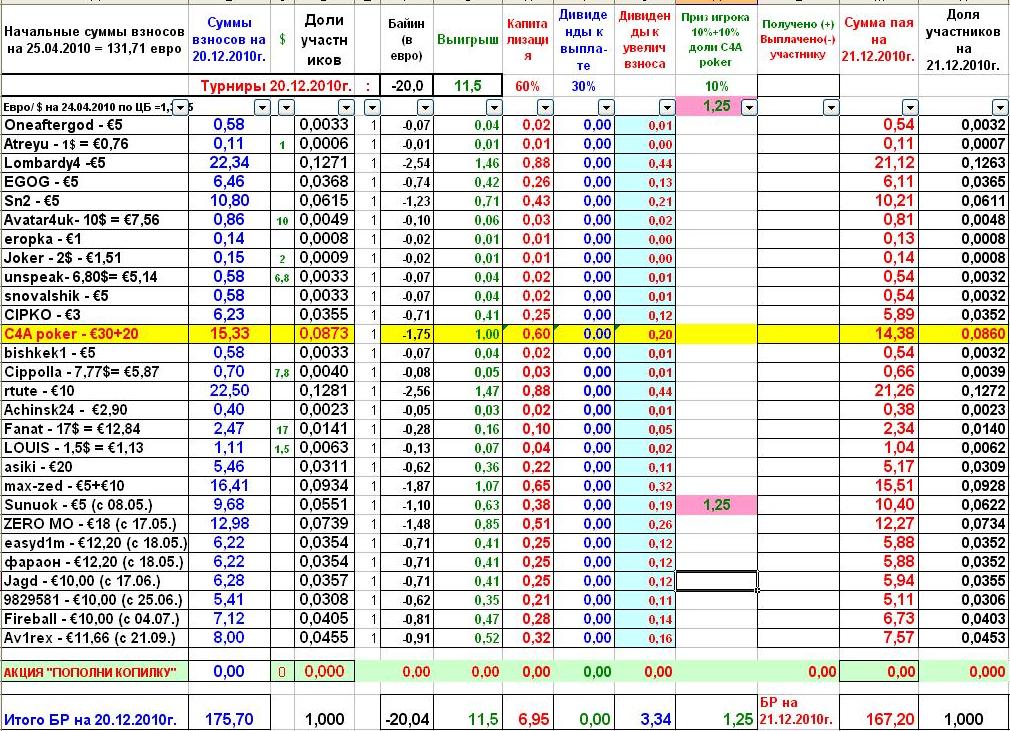The height and width of the screenshot is (731, 1010).
Task: Select header cell Суммы взносов на 20.12.2010г.
Action: [229, 40]
